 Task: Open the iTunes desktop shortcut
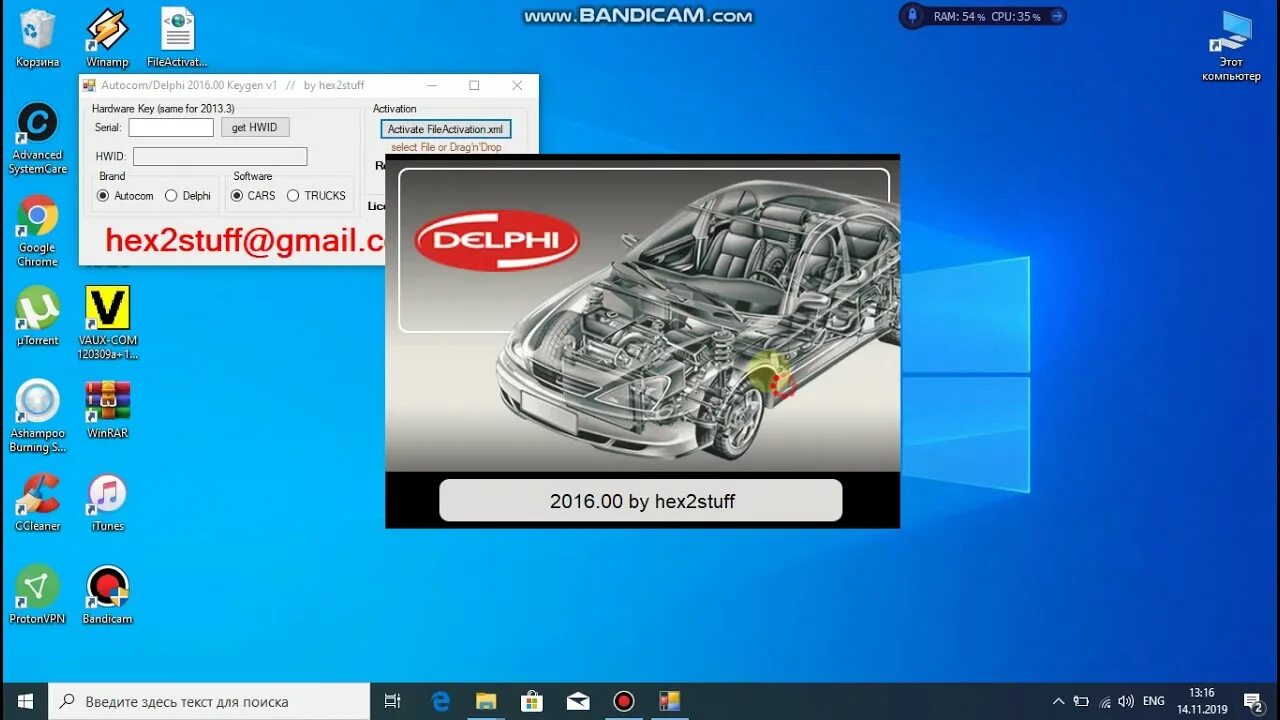107,503
